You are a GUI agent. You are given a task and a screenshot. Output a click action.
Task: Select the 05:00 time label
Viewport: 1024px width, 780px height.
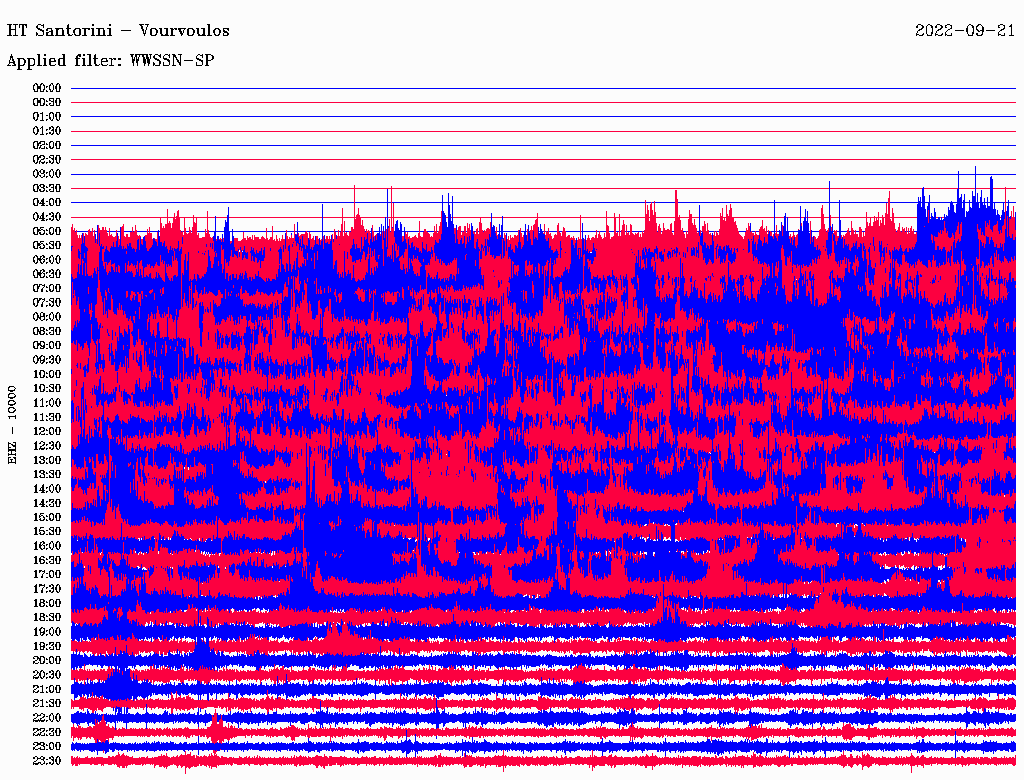(x=47, y=231)
